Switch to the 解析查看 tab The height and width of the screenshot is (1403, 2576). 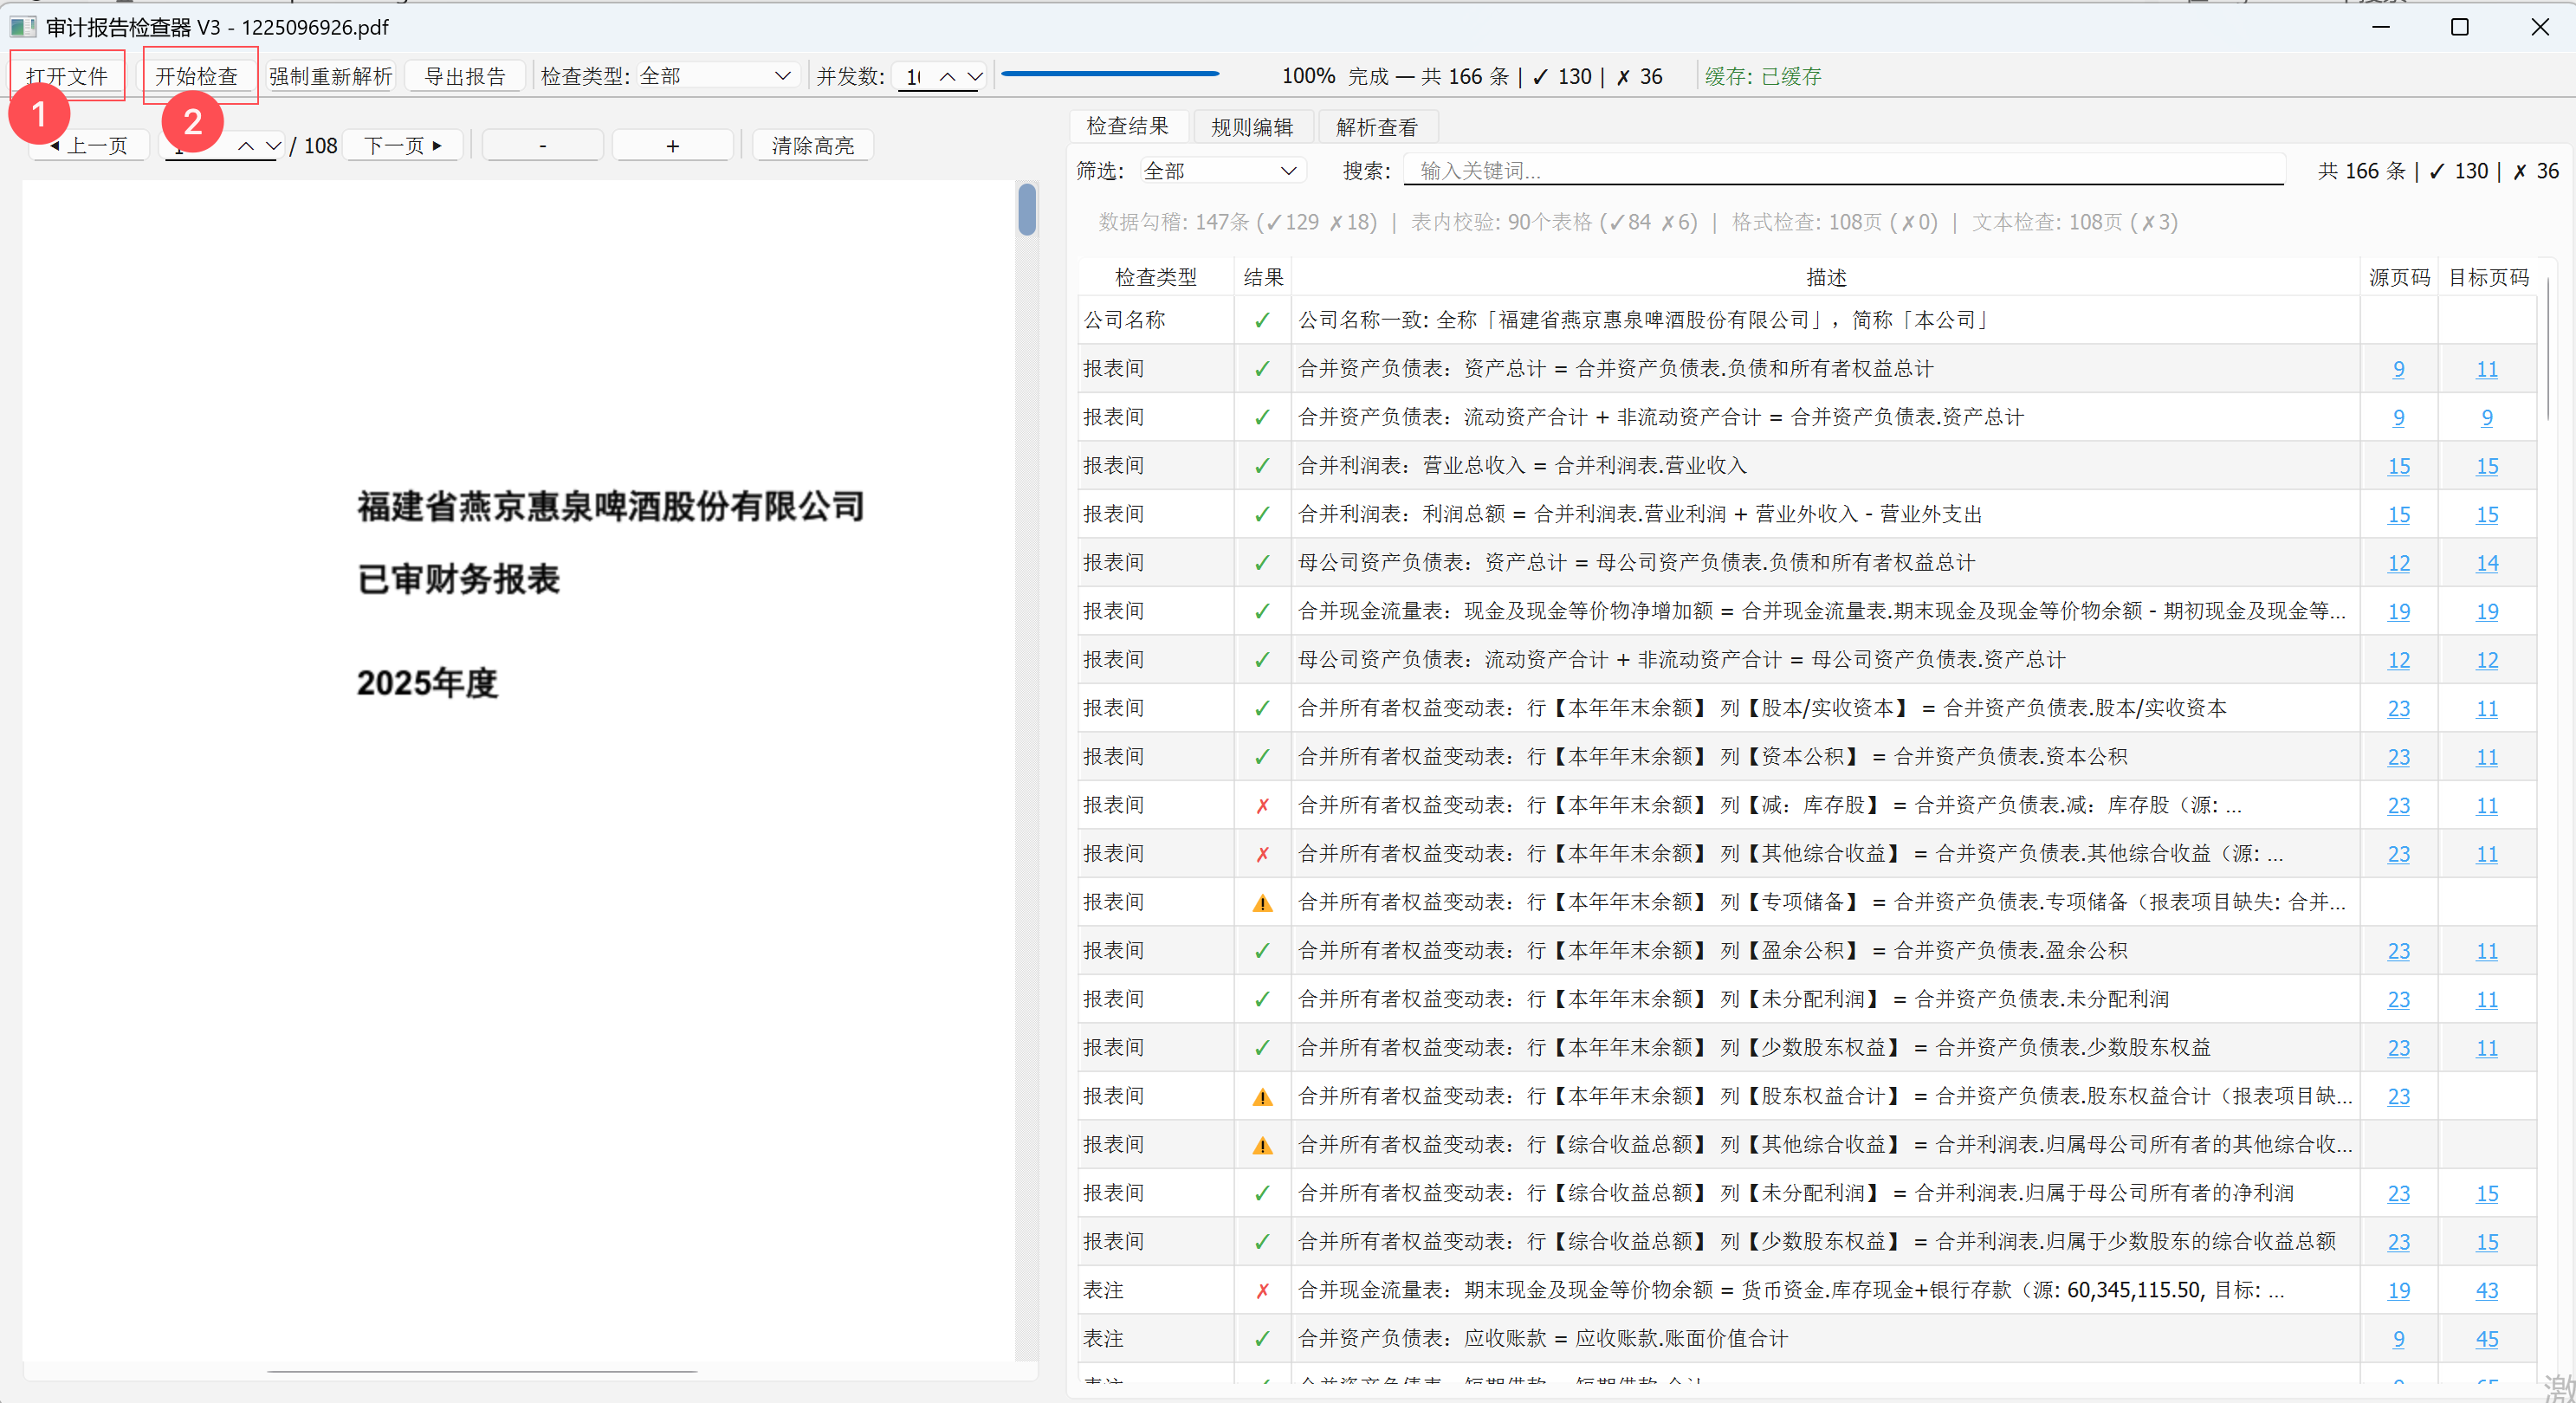click(x=1378, y=126)
